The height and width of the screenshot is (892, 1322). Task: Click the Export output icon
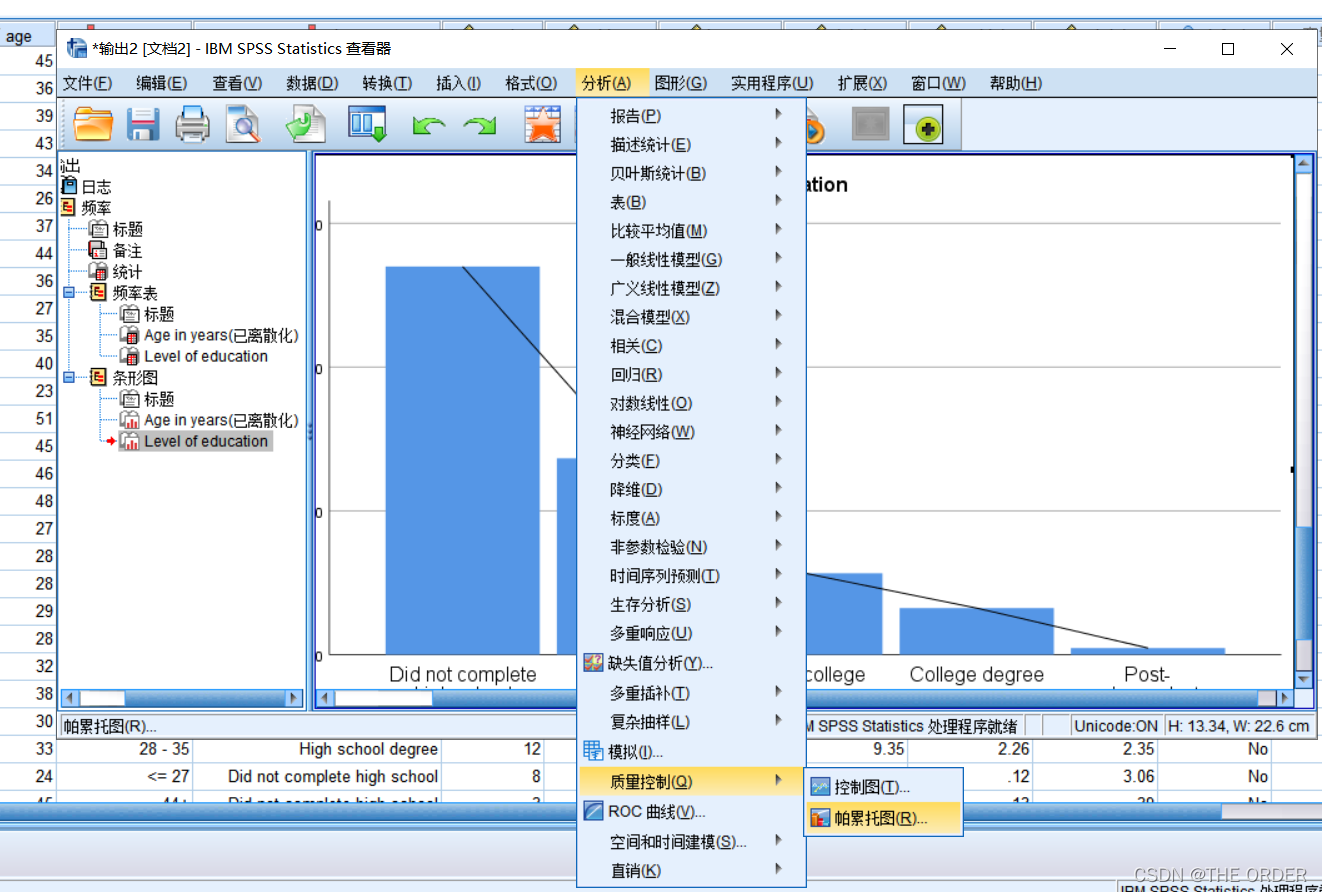(305, 125)
